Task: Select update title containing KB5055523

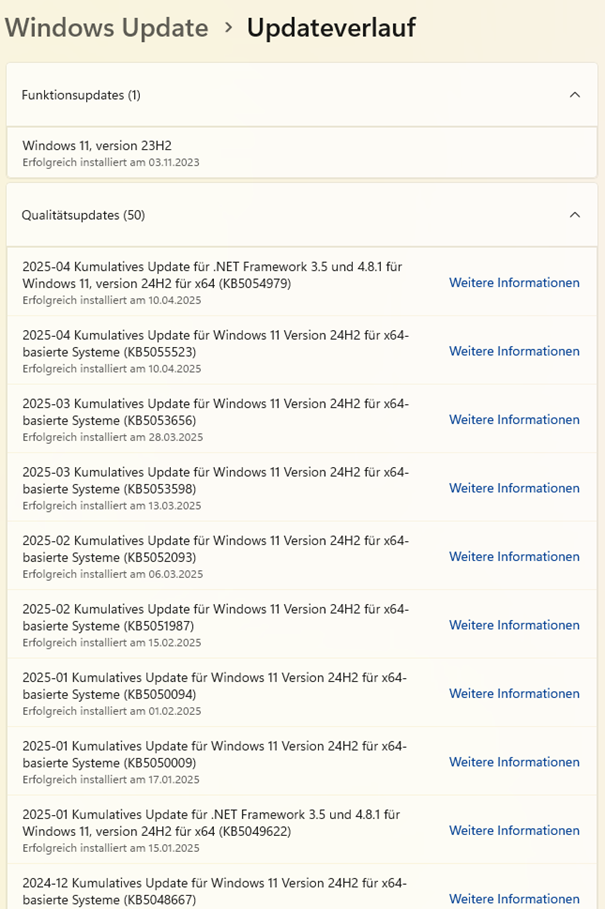Action: click(x=216, y=343)
